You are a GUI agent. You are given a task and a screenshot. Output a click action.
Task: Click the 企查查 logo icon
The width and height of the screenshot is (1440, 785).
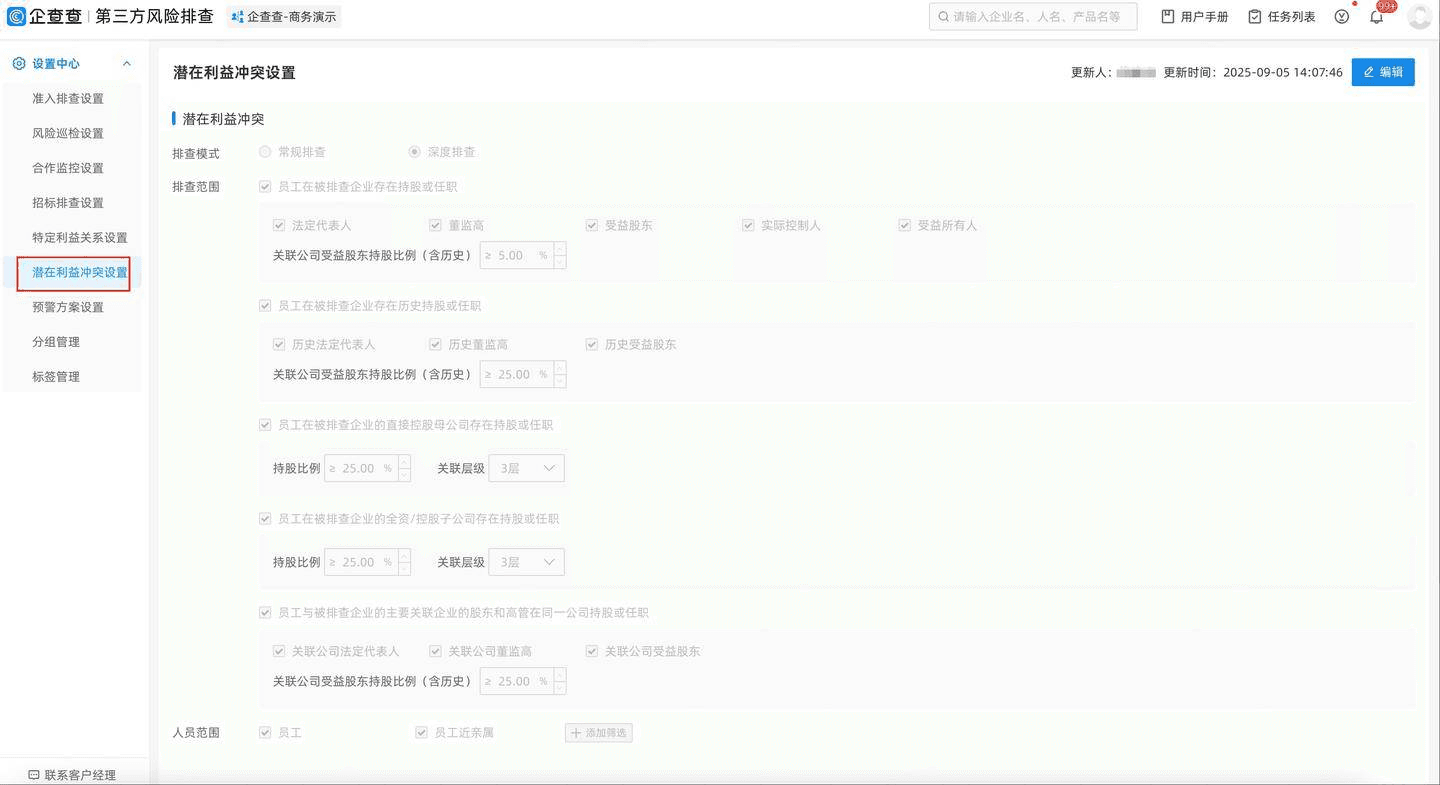click(16, 16)
